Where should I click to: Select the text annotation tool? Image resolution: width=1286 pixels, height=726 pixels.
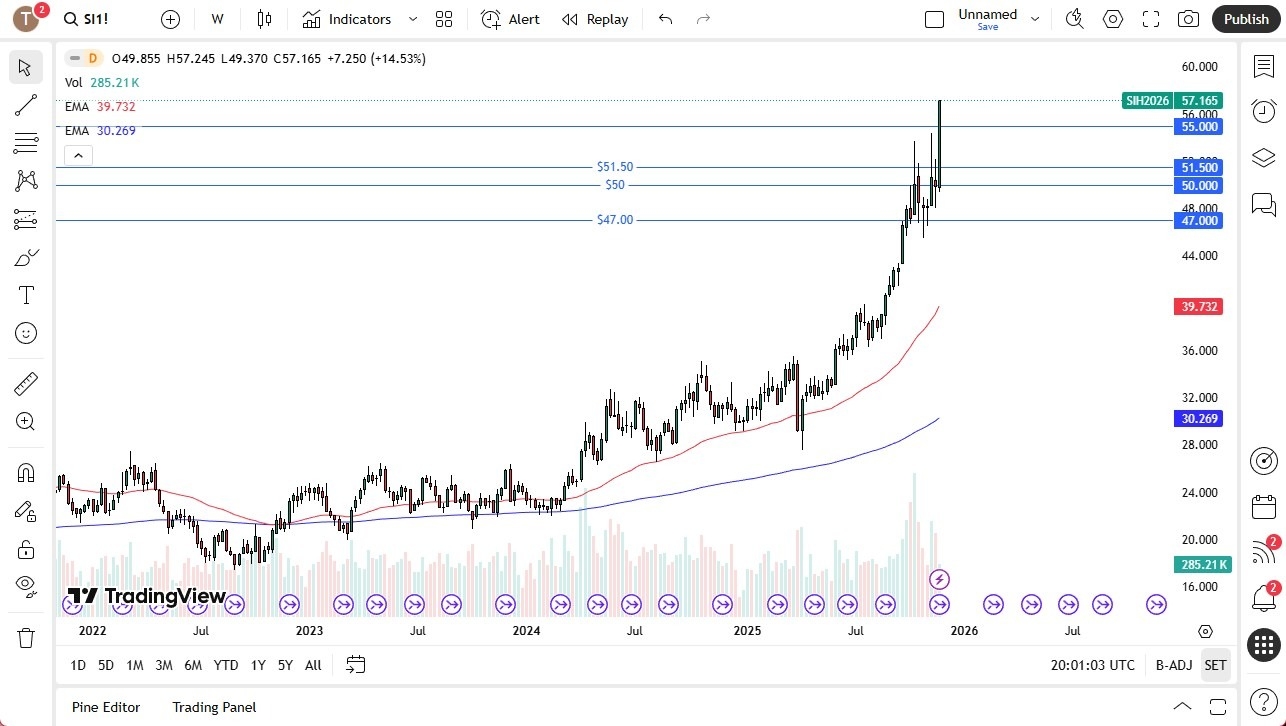[26, 295]
